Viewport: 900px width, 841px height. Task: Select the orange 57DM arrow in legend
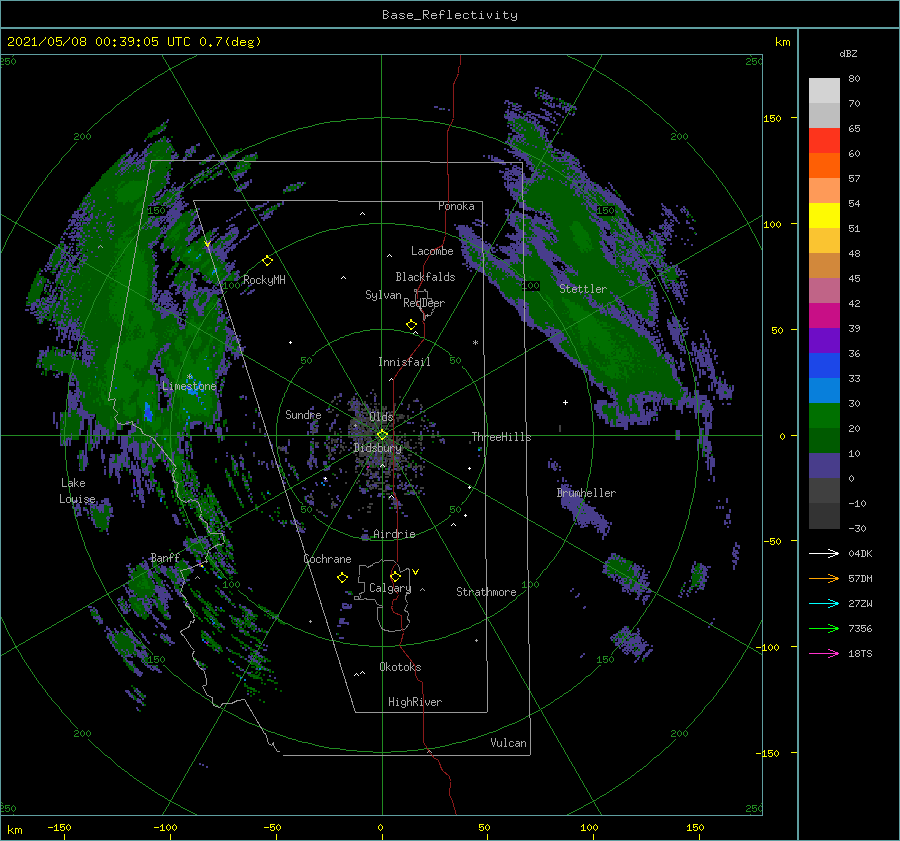click(824, 579)
